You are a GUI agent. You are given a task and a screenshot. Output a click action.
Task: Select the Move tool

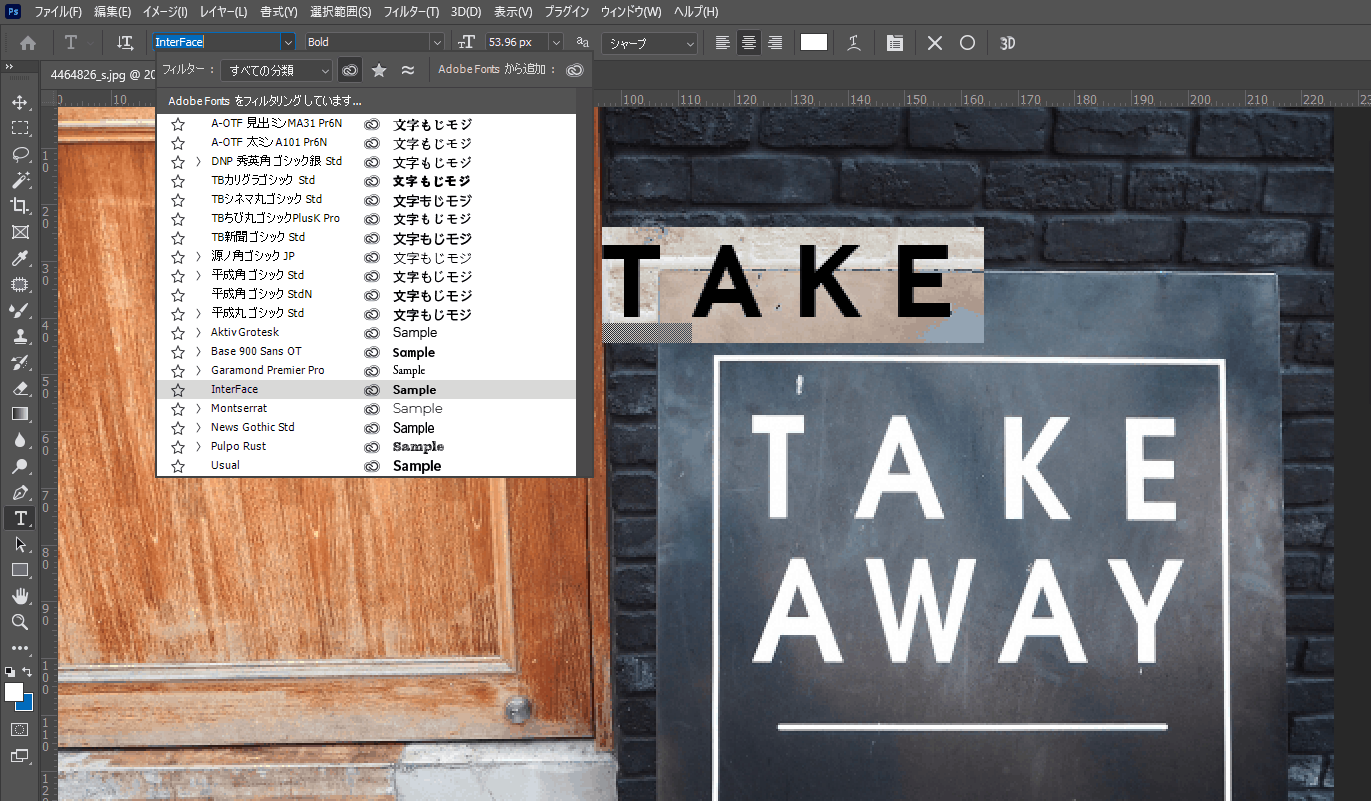(19, 103)
